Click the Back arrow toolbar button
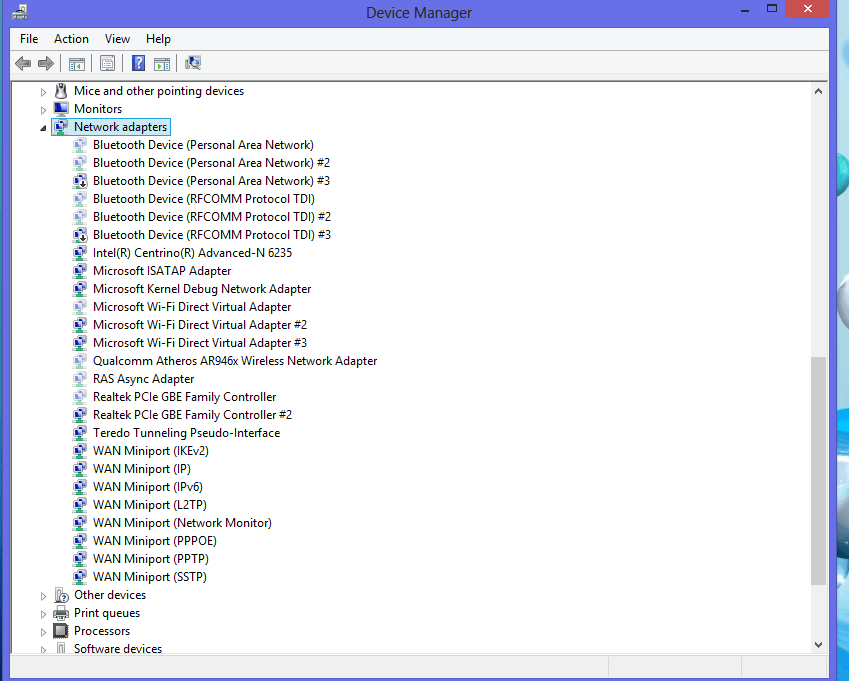Image resolution: width=849 pixels, height=681 pixels. (x=23, y=63)
